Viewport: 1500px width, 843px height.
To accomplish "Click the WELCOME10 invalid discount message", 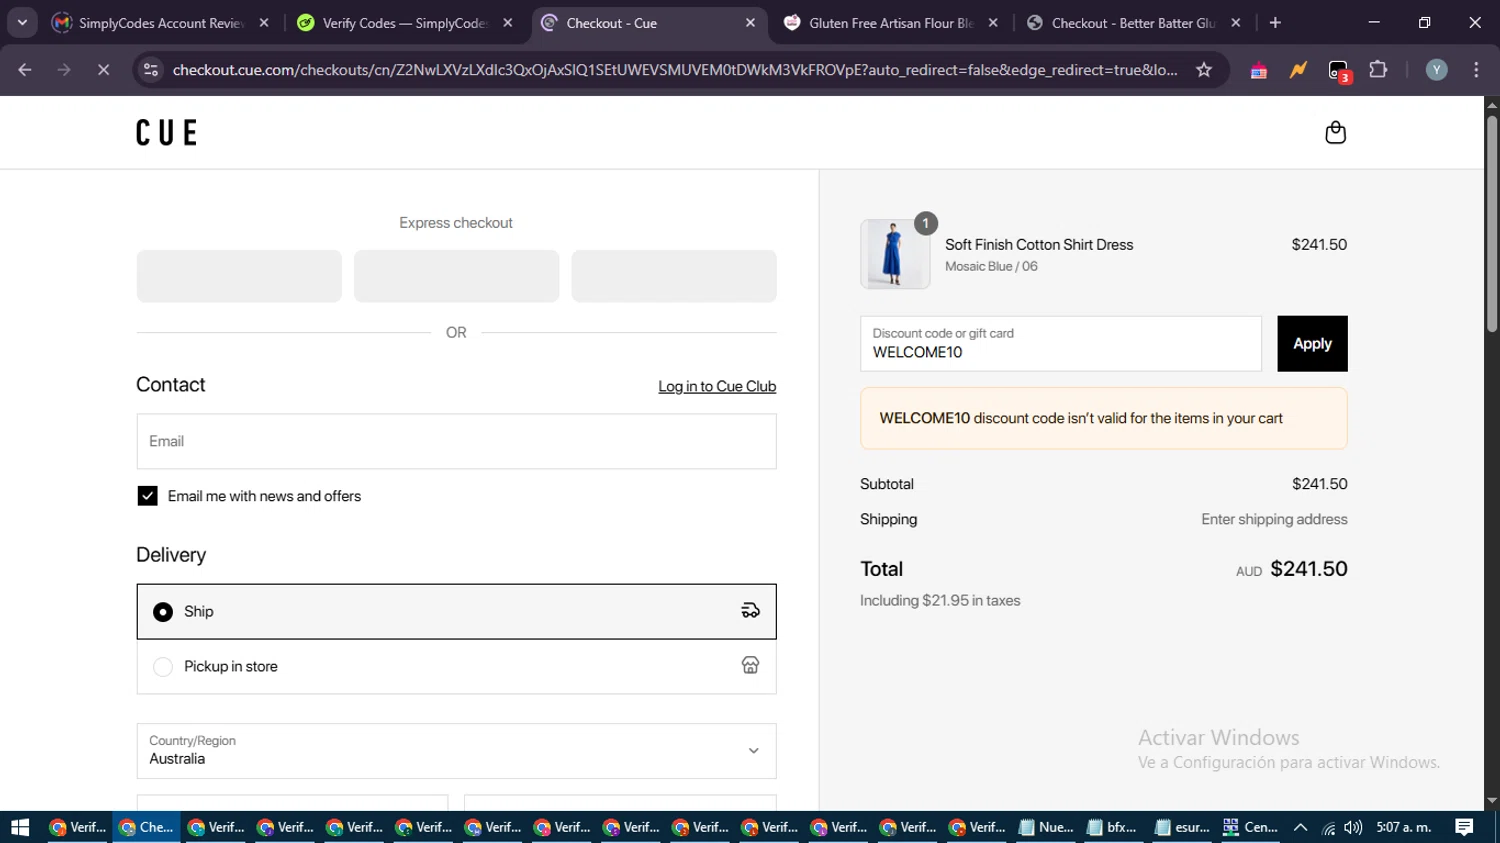I will (1104, 418).
